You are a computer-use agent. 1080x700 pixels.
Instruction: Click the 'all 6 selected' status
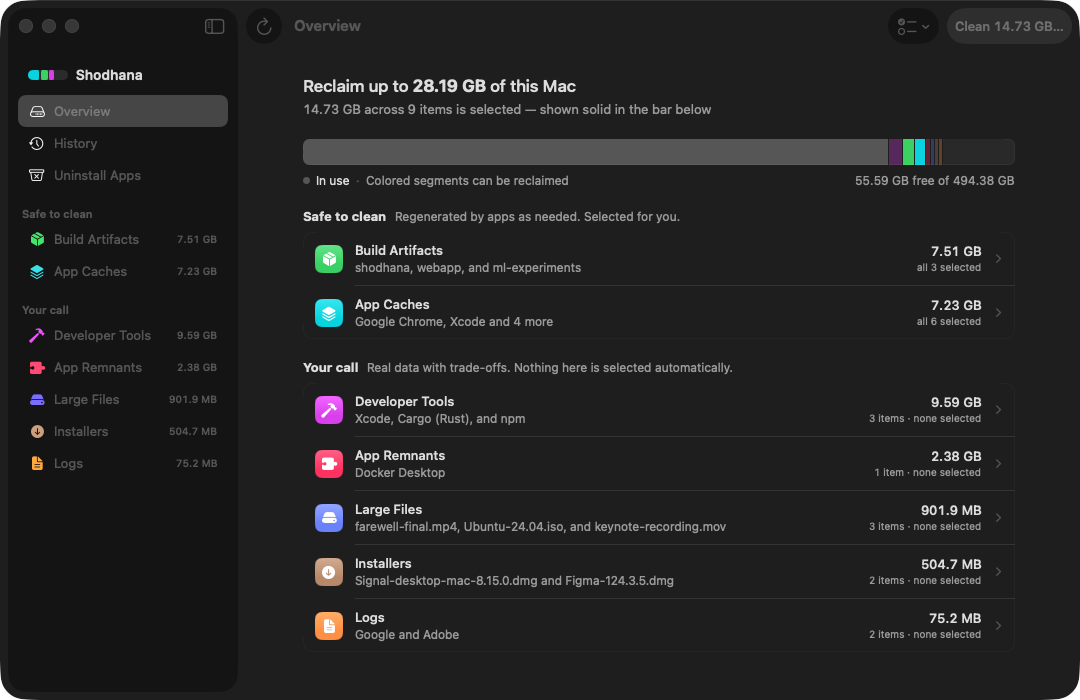click(948, 321)
